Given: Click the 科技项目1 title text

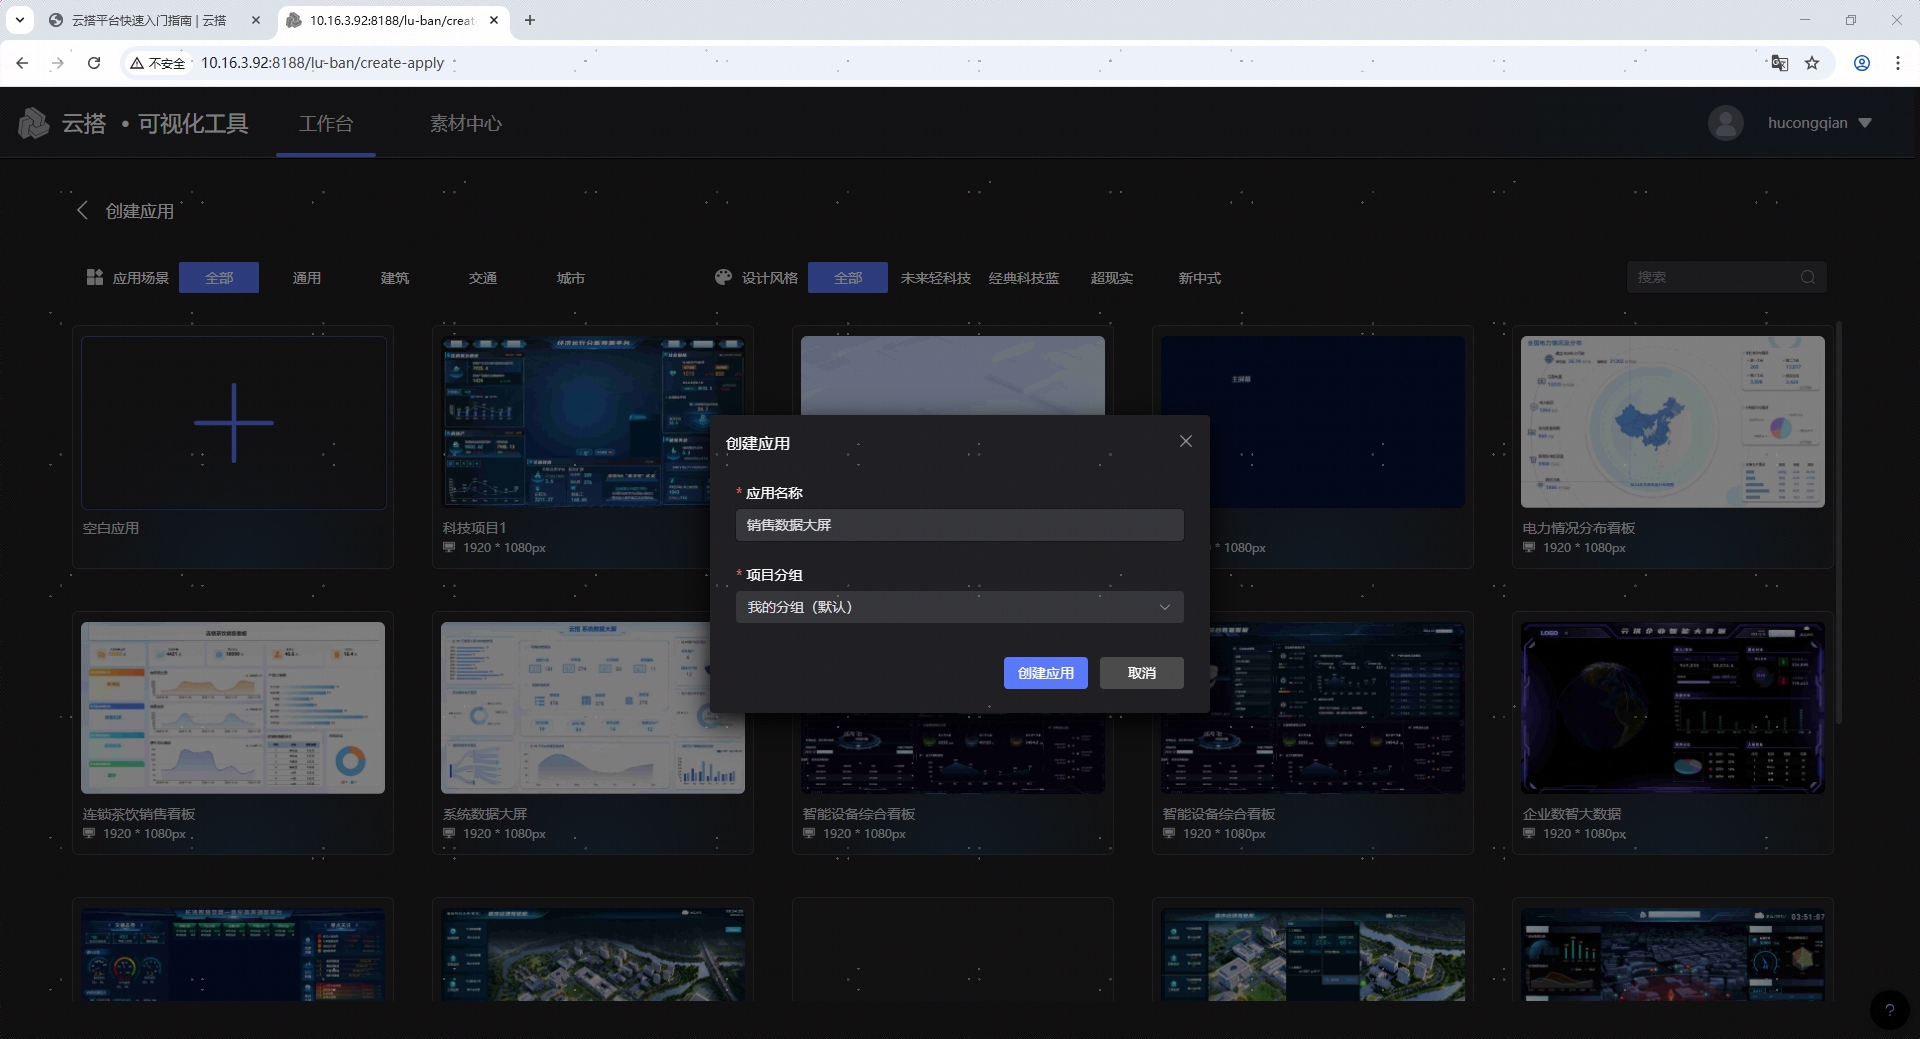Looking at the screenshot, I should pyautogui.click(x=475, y=528).
